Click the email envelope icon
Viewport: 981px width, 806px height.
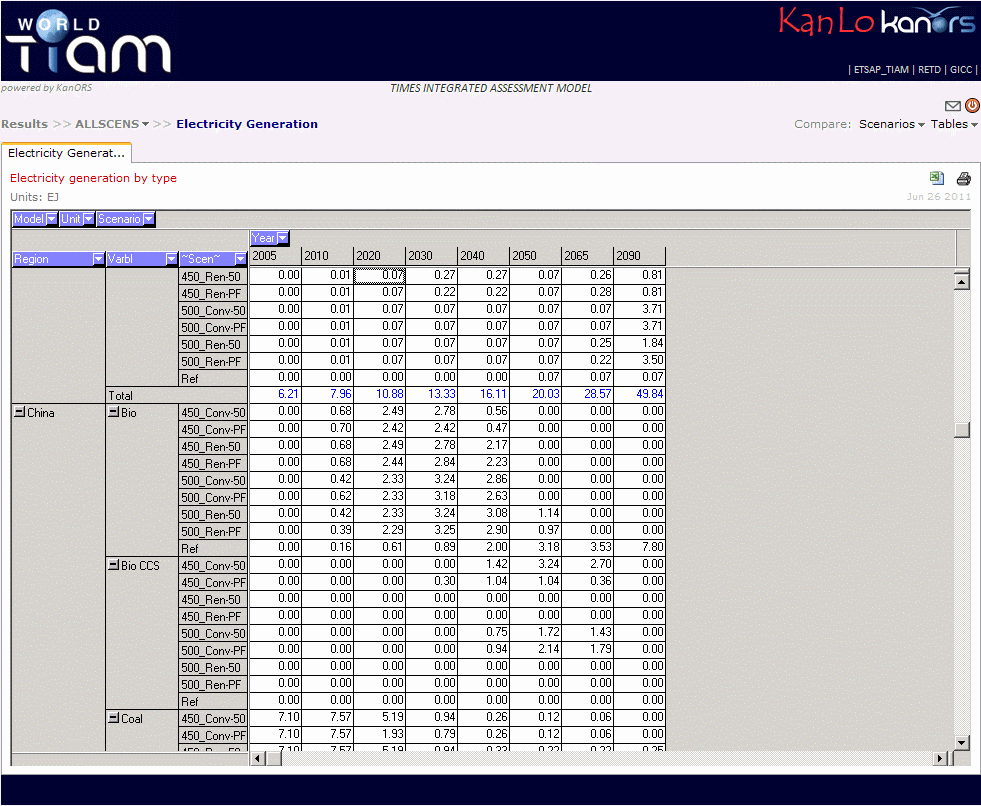(952, 106)
